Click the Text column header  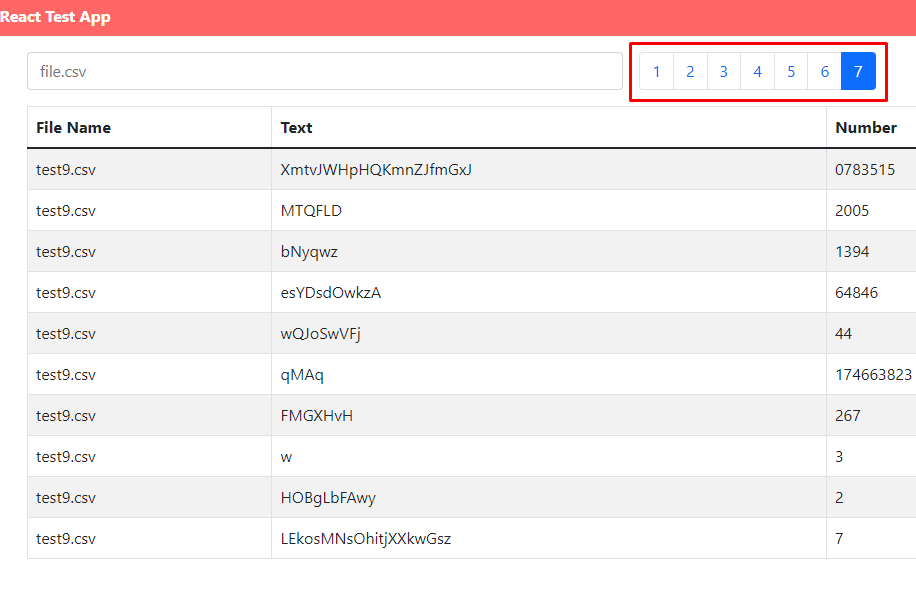click(296, 127)
